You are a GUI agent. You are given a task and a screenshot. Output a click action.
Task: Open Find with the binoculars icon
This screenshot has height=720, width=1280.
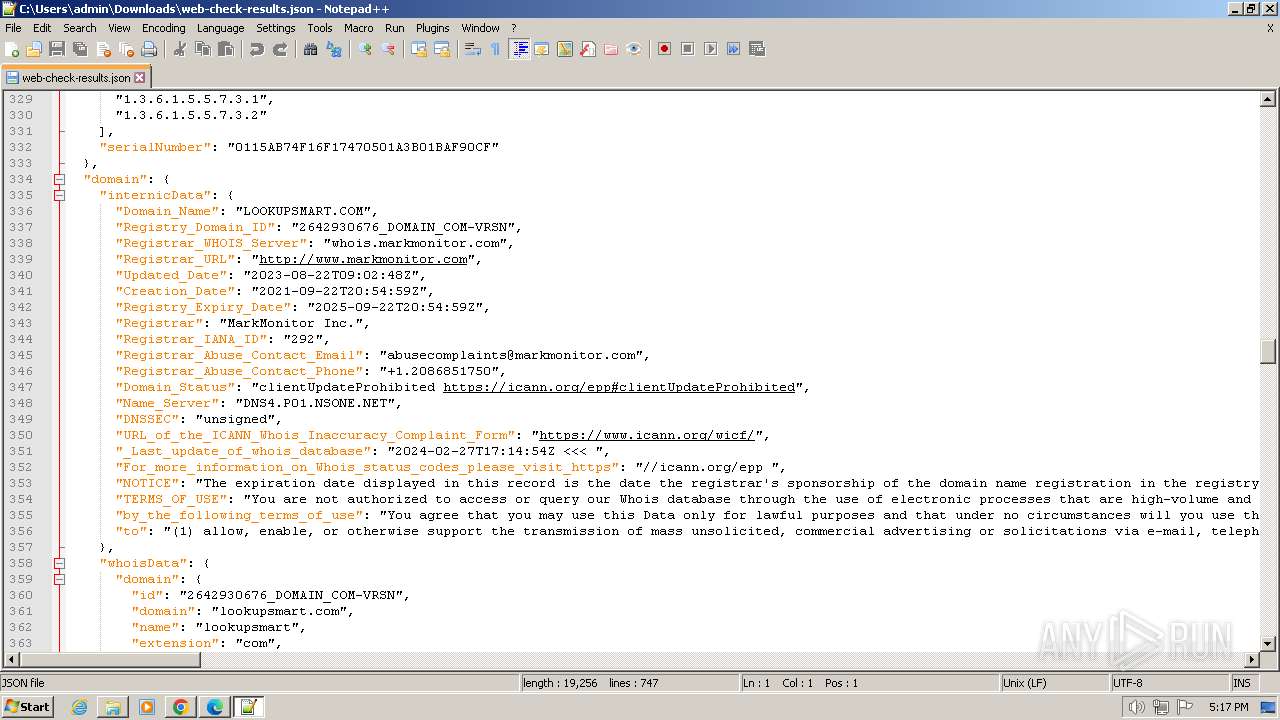click(311, 49)
